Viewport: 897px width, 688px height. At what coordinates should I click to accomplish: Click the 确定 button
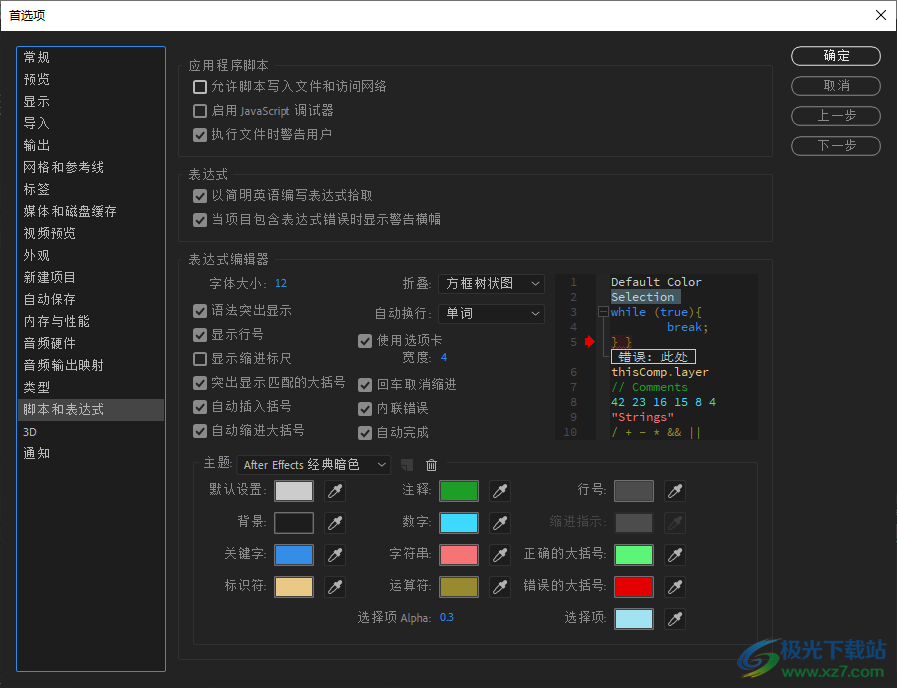coord(836,56)
